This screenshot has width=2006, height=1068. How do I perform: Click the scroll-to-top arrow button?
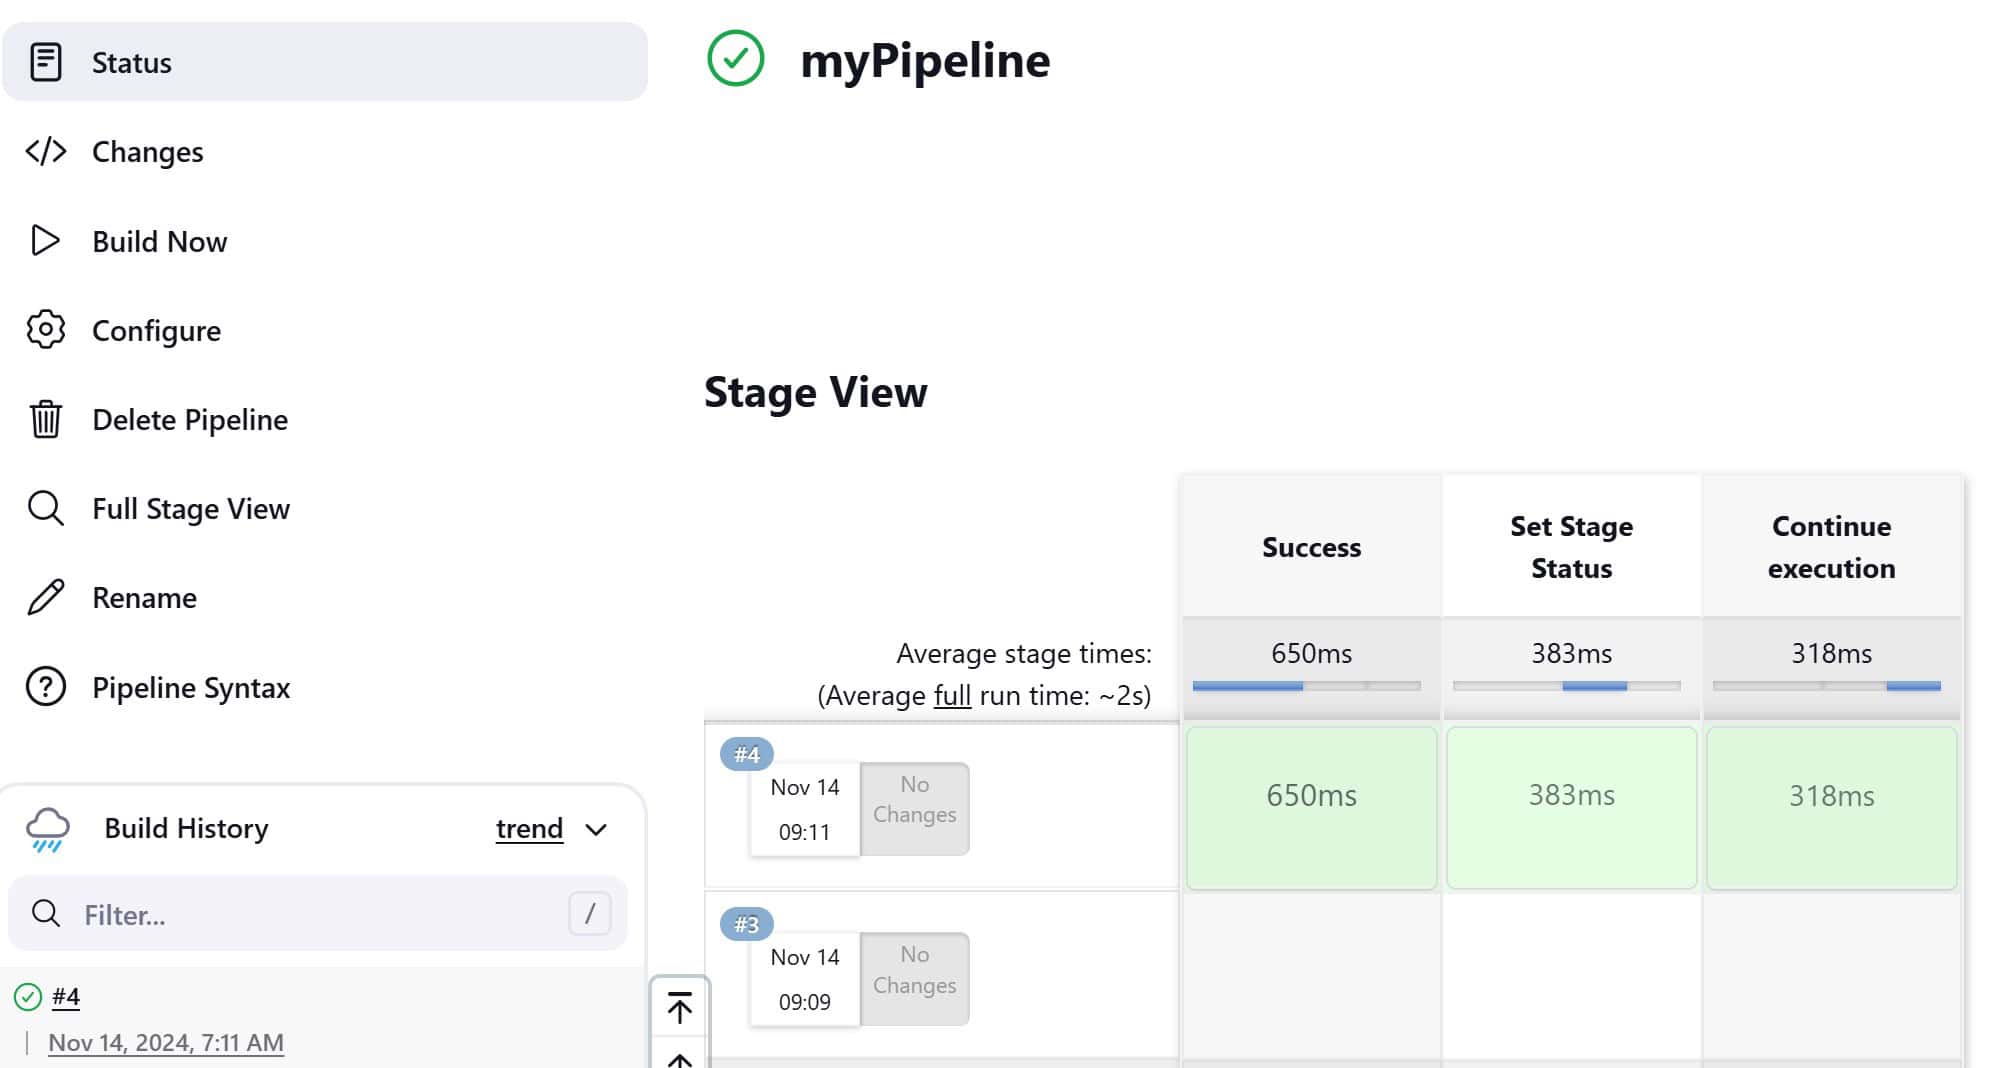pyautogui.click(x=680, y=1008)
